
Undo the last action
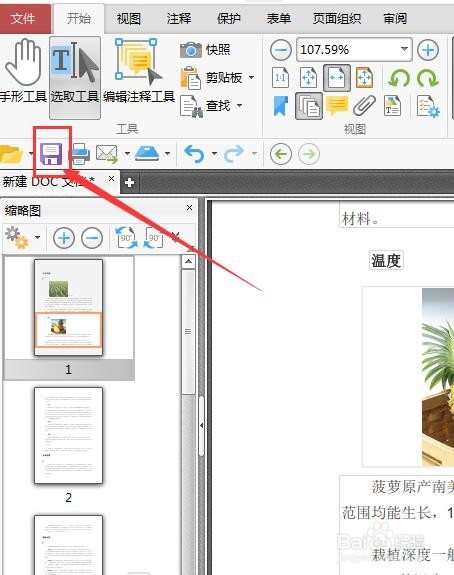(x=194, y=154)
